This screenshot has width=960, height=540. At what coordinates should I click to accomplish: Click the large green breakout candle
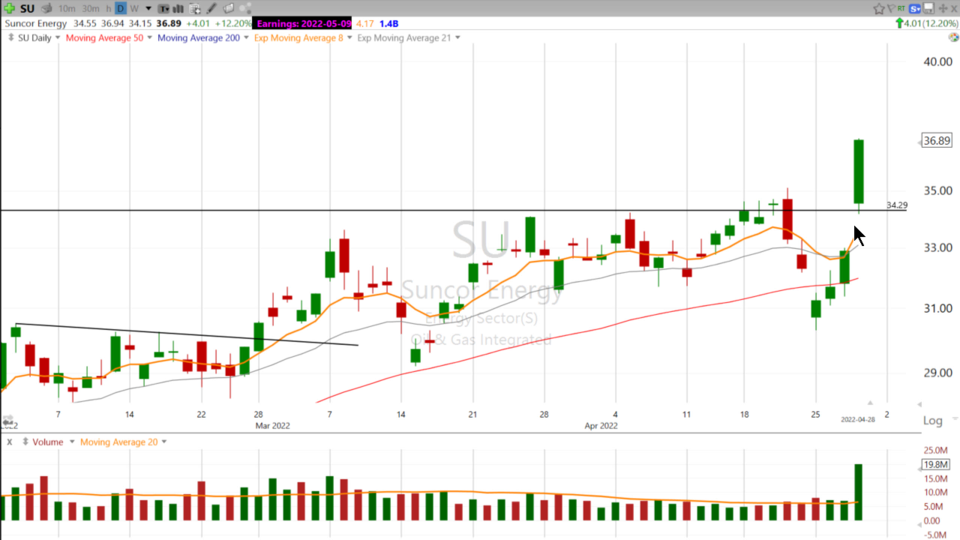[859, 171]
